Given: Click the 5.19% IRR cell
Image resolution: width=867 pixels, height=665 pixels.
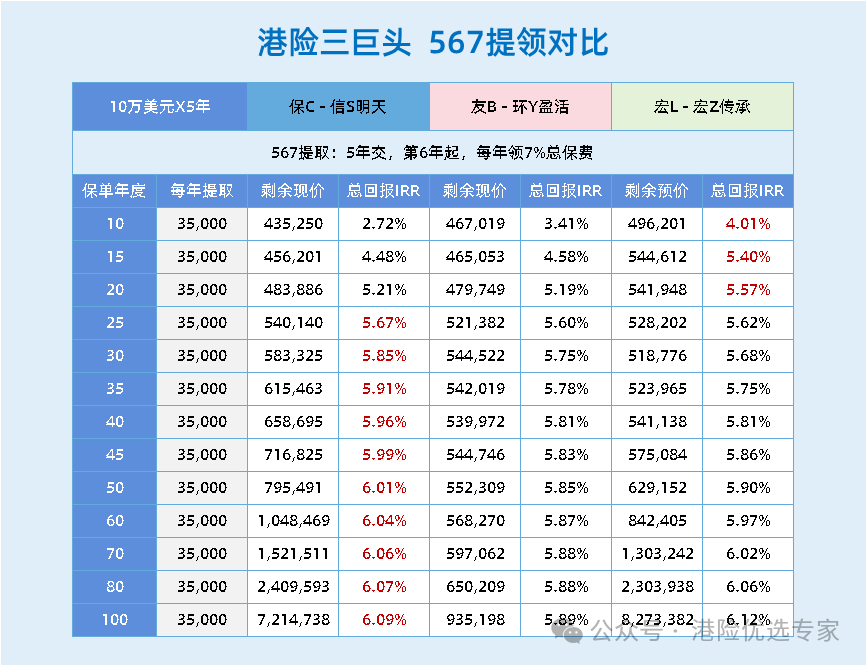Looking at the screenshot, I should coord(566,290).
